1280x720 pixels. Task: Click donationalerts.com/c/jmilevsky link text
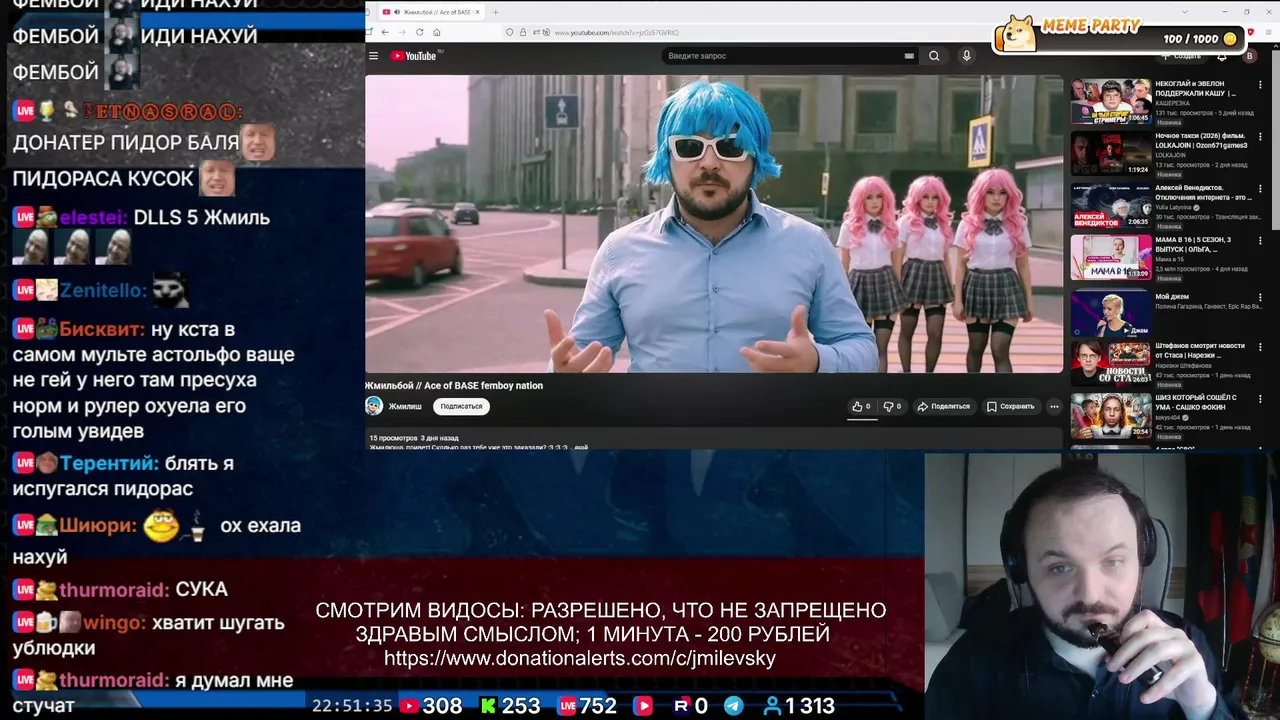(x=580, y=658)
